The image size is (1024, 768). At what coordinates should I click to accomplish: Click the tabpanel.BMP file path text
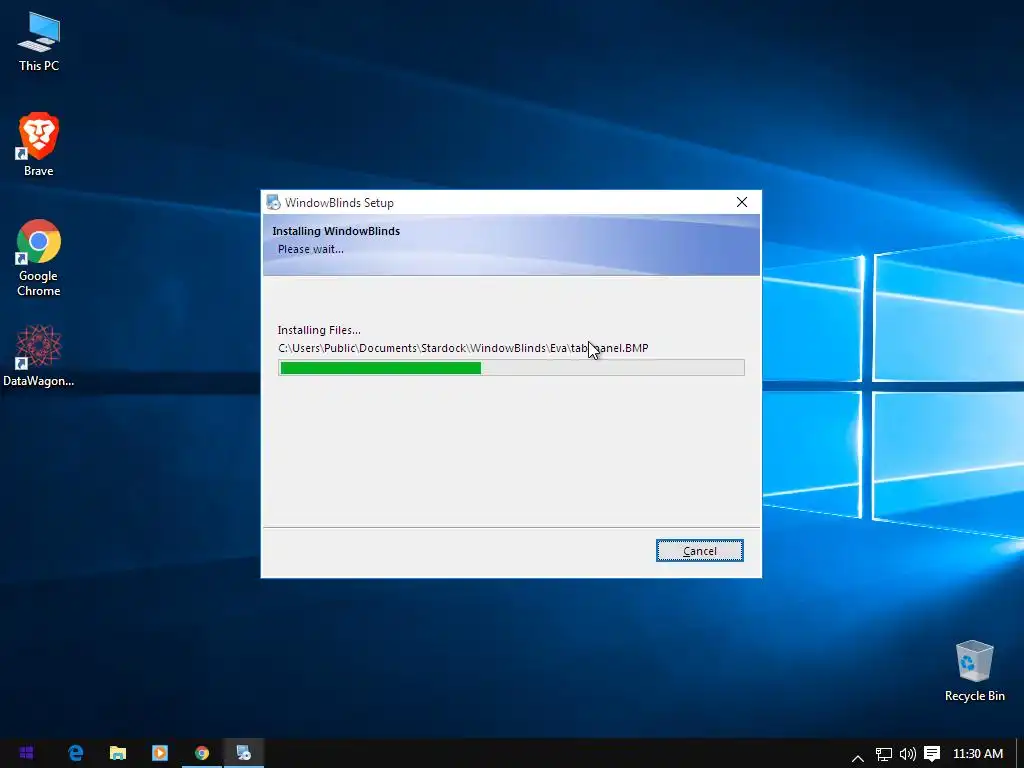[463, 348]
